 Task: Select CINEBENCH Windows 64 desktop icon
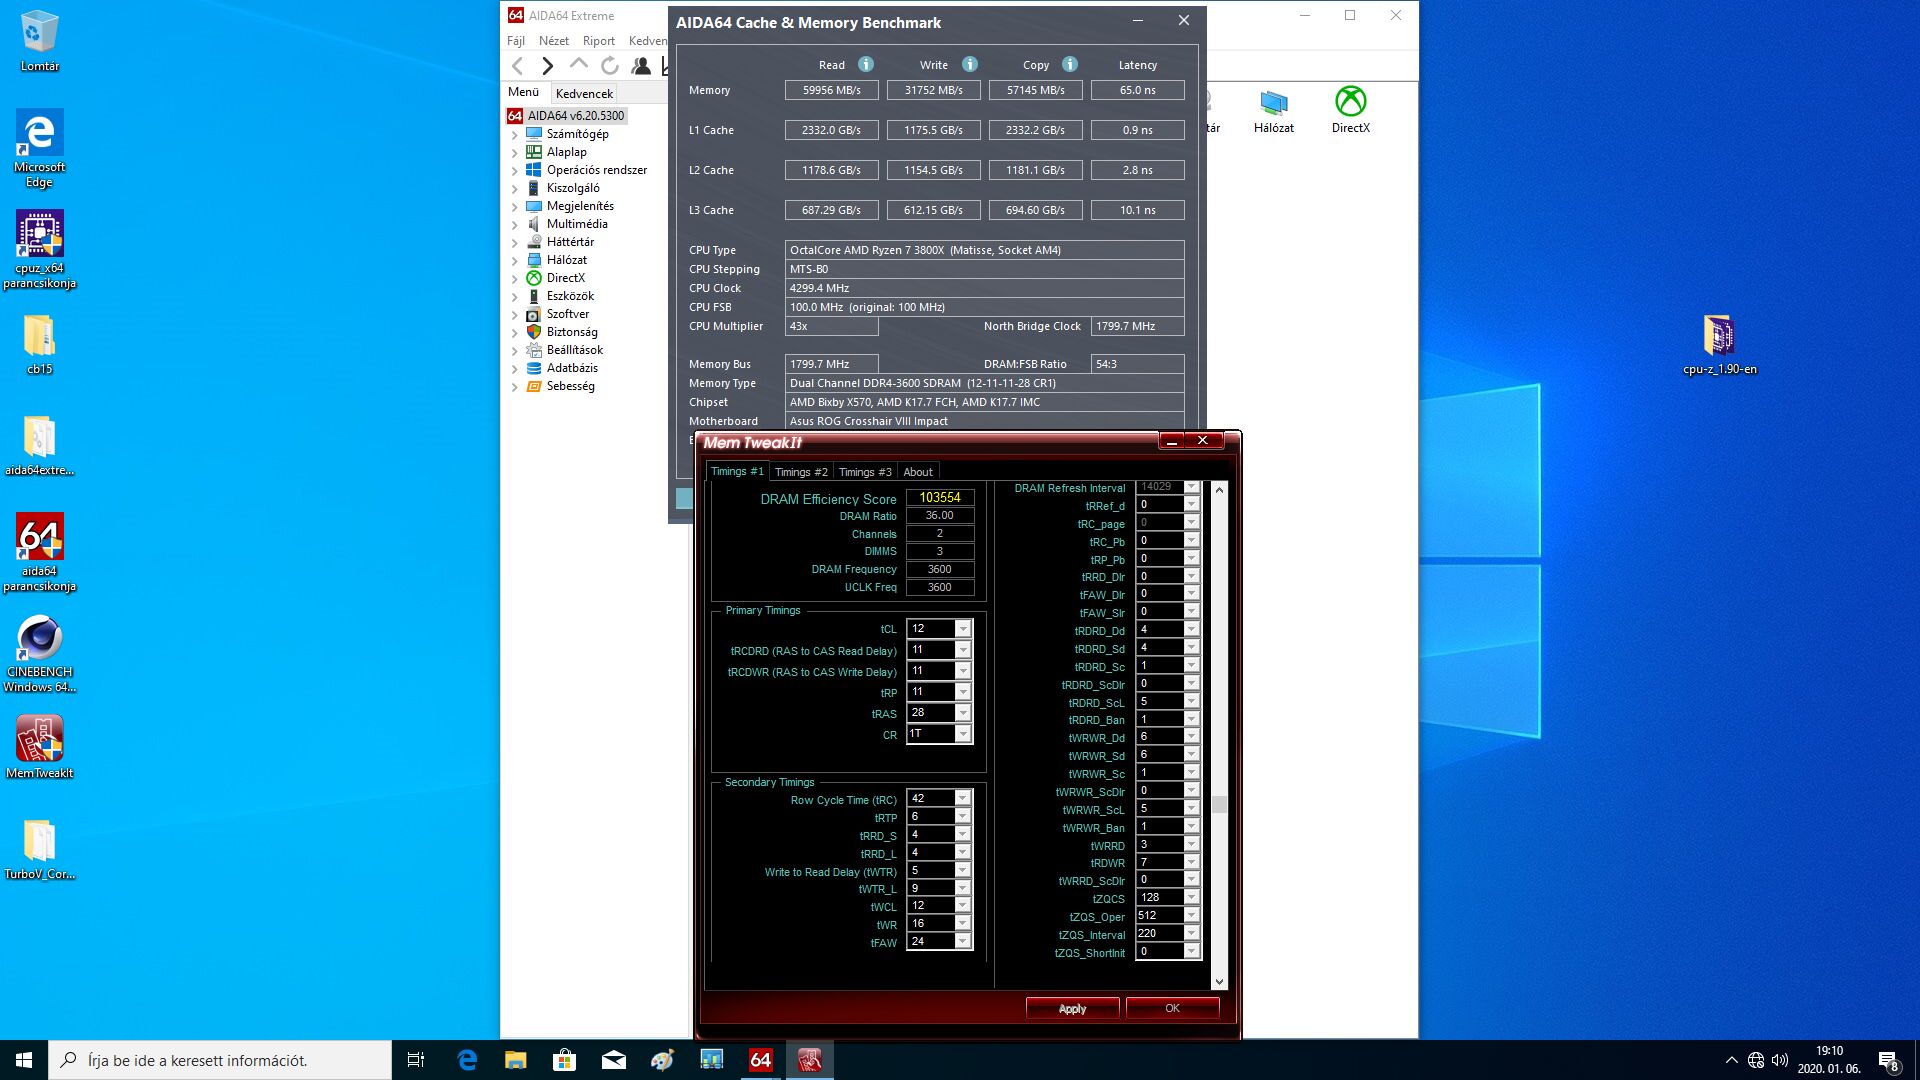40,654
